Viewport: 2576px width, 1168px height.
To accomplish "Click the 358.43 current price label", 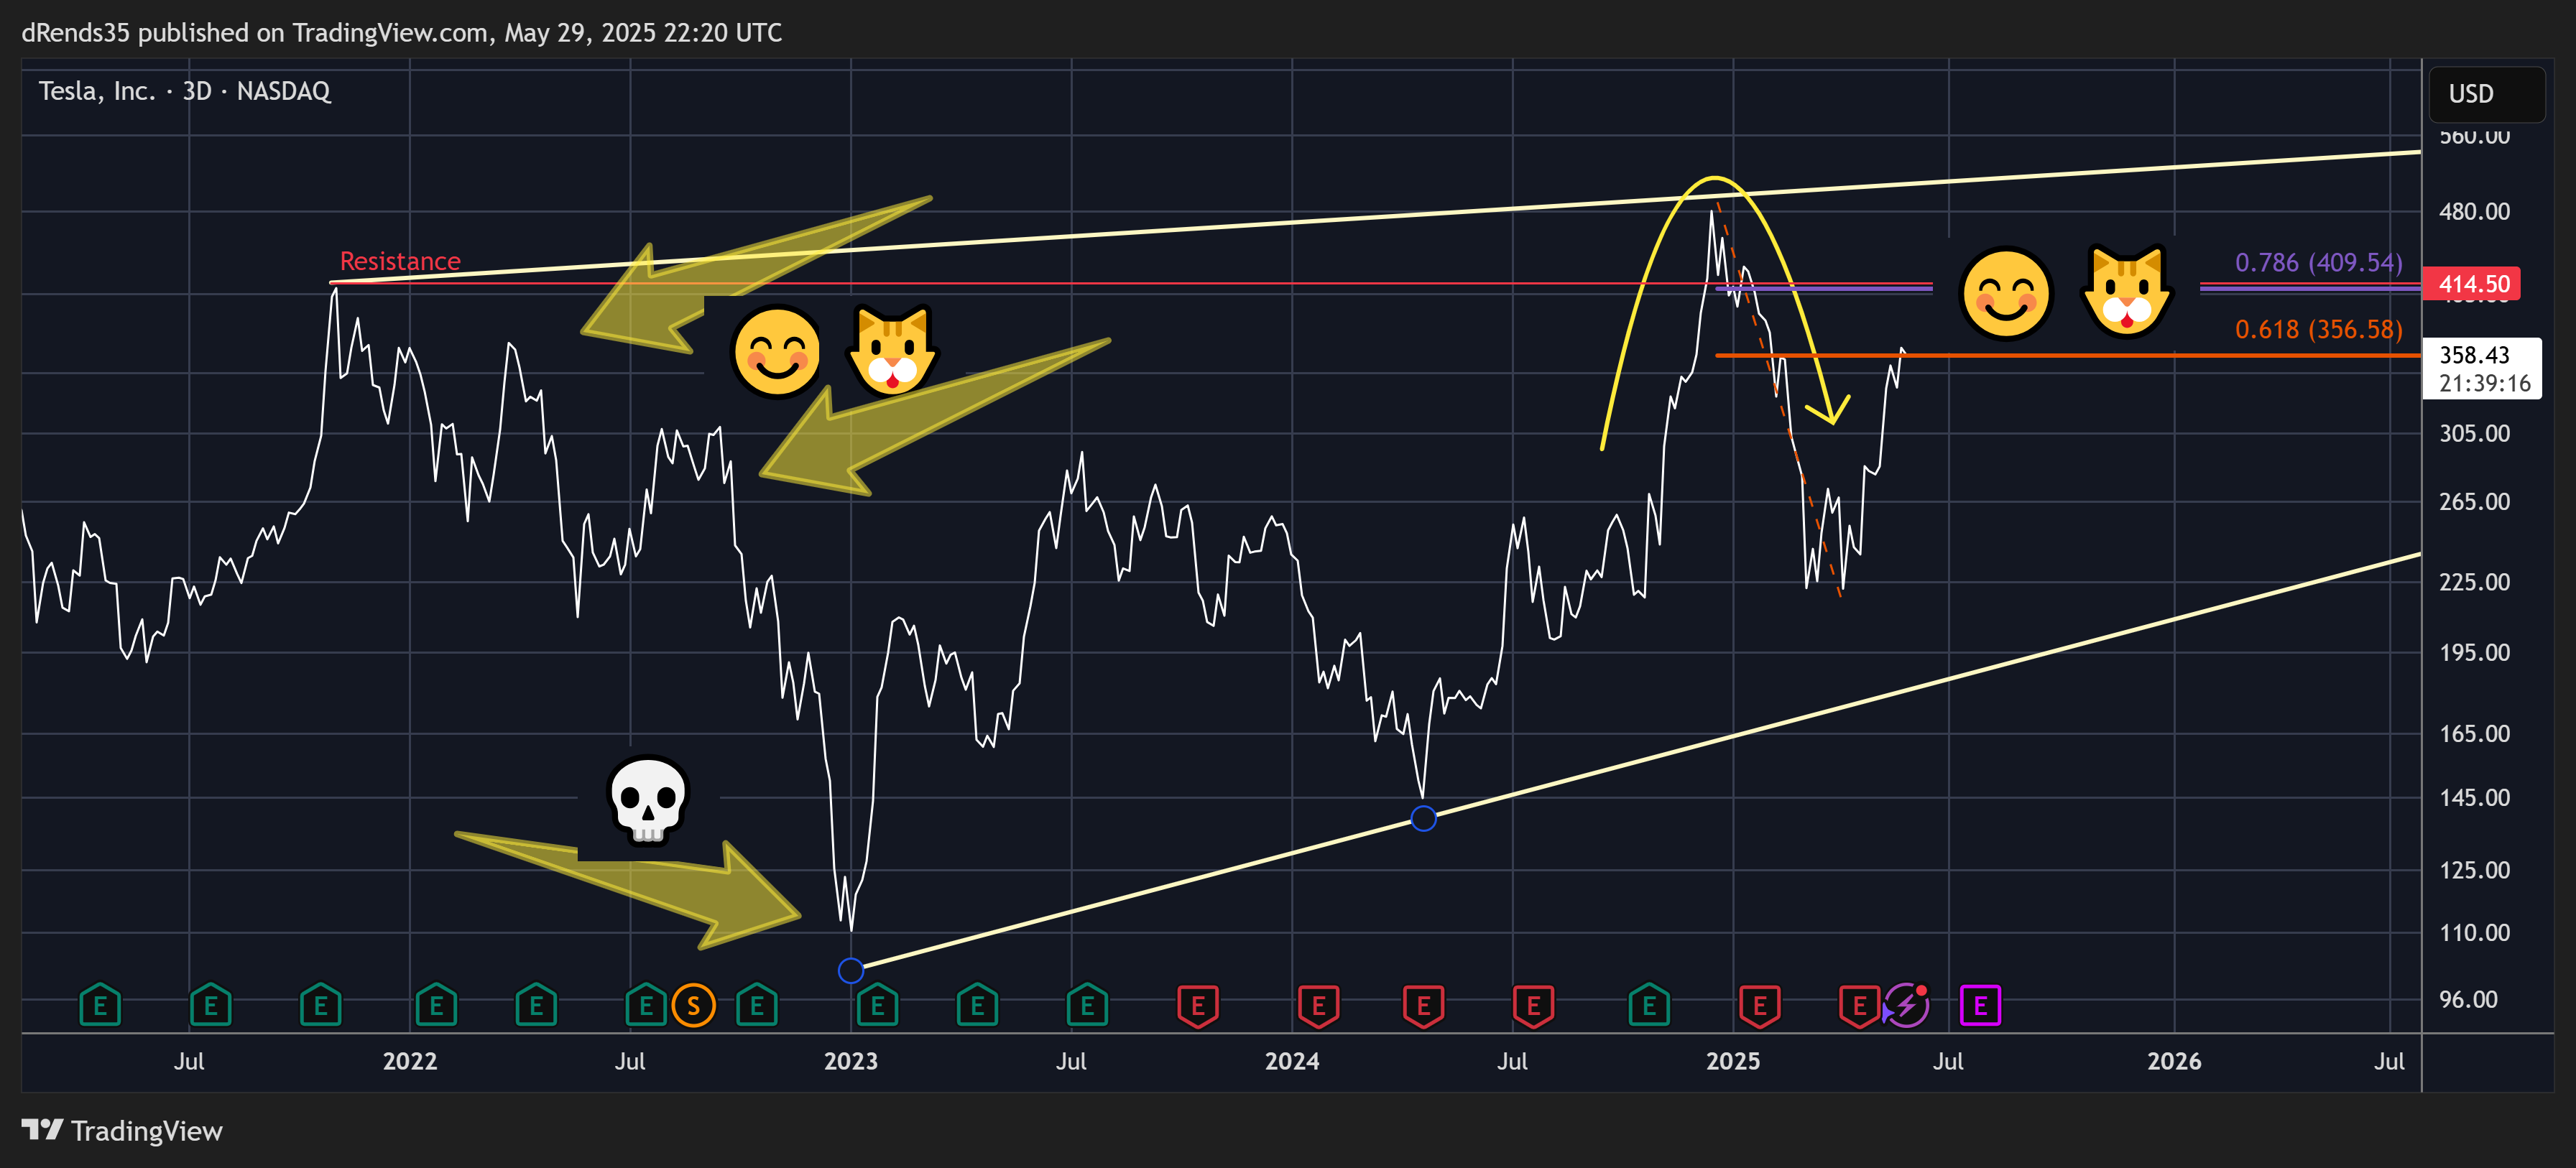I will click(2474, 355).
